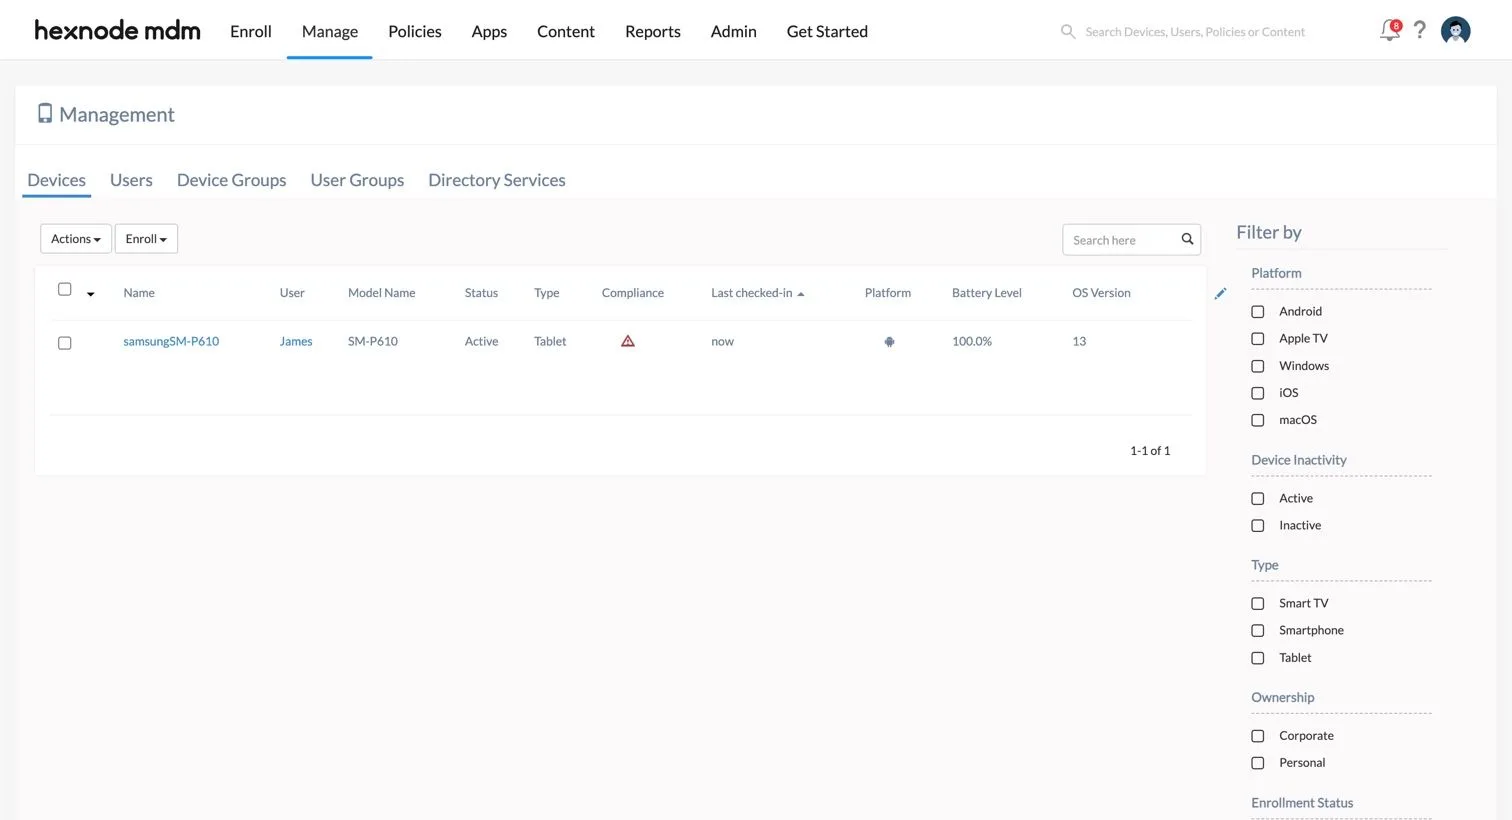
Task: Check the Corporate ownership filter
Action: click(1258, 736)
